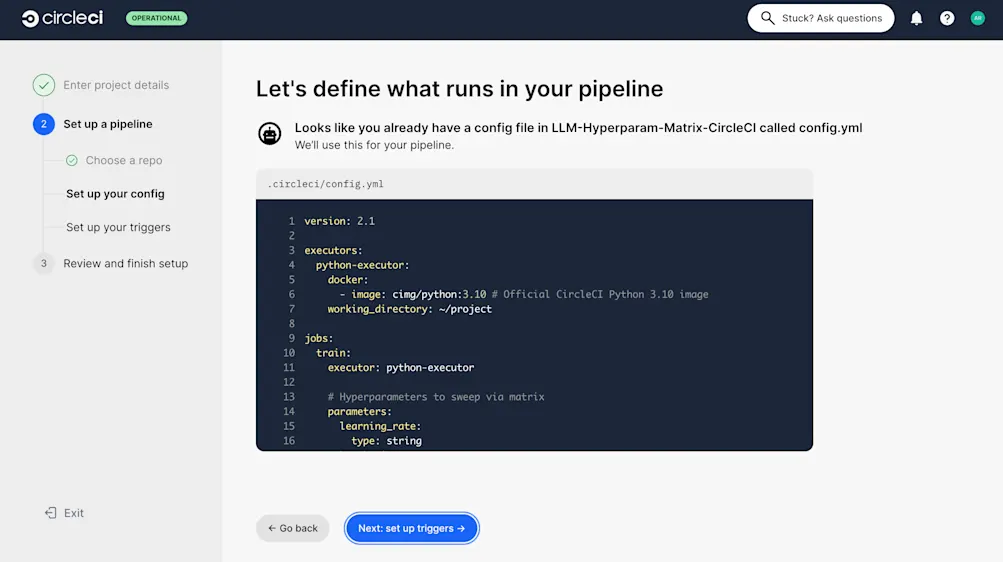1003x562 pixels.
Task: Go to Choose a repo substep
Action: pos(123,160)
